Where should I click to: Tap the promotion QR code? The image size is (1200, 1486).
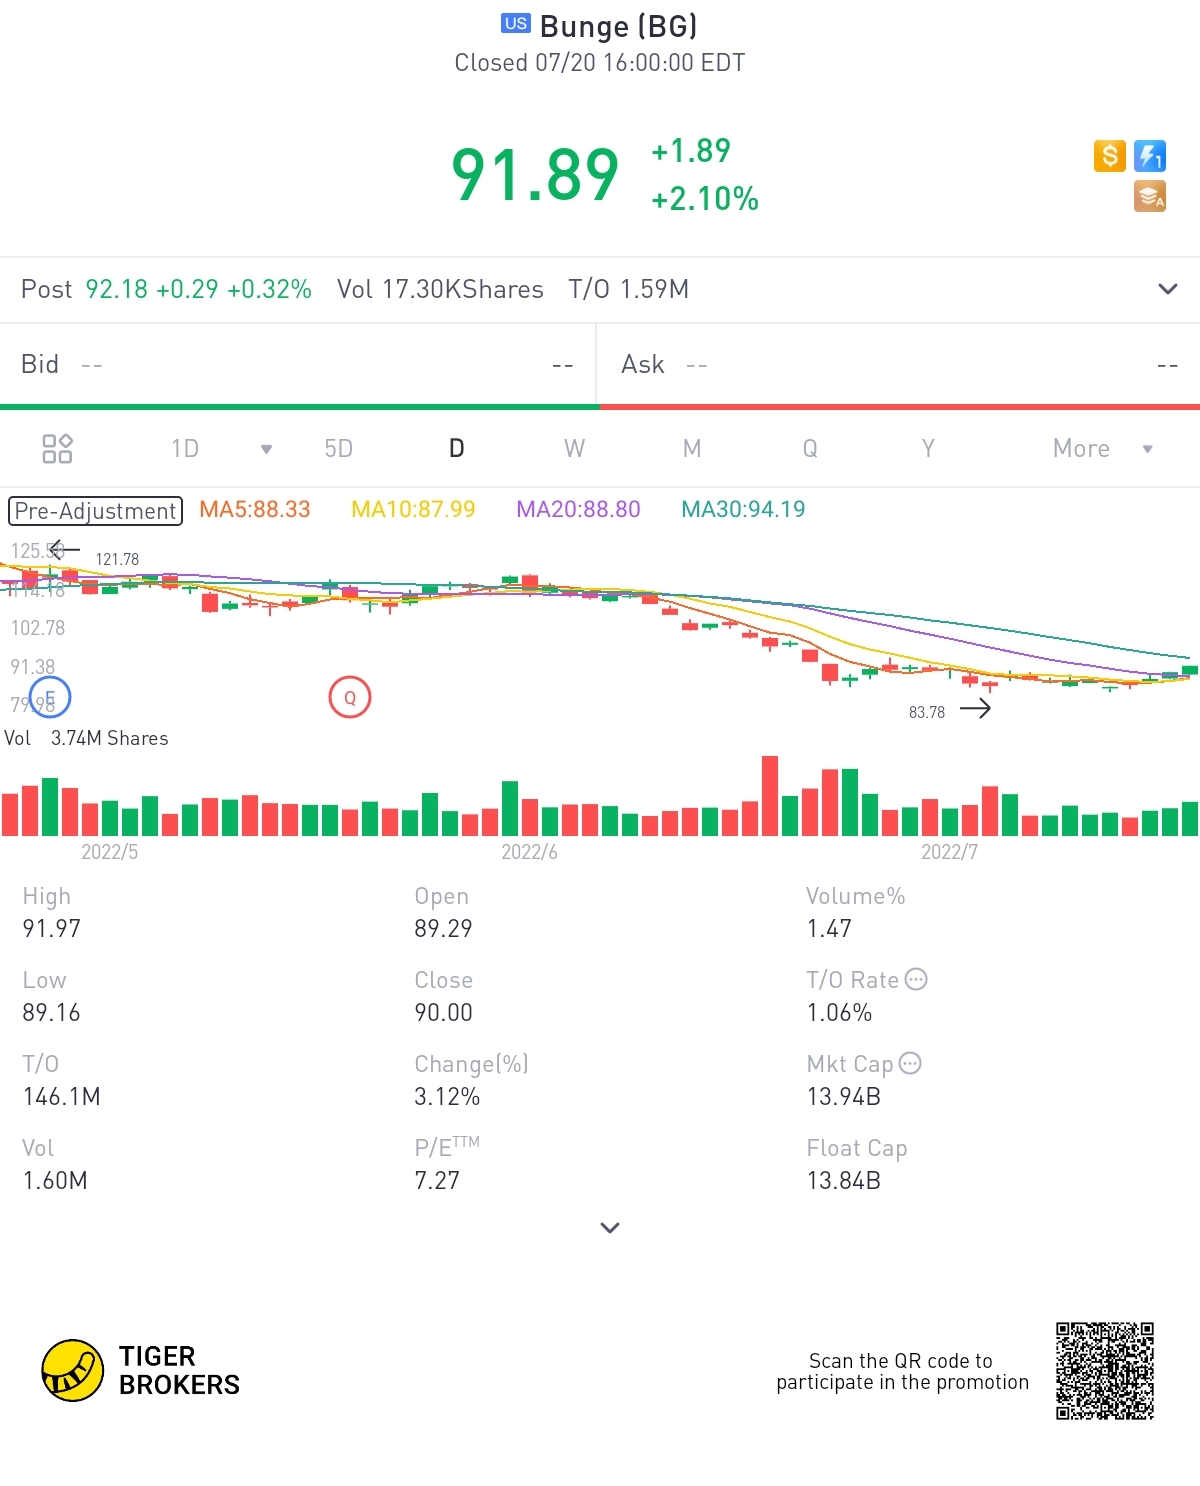pos(1105,1371)
